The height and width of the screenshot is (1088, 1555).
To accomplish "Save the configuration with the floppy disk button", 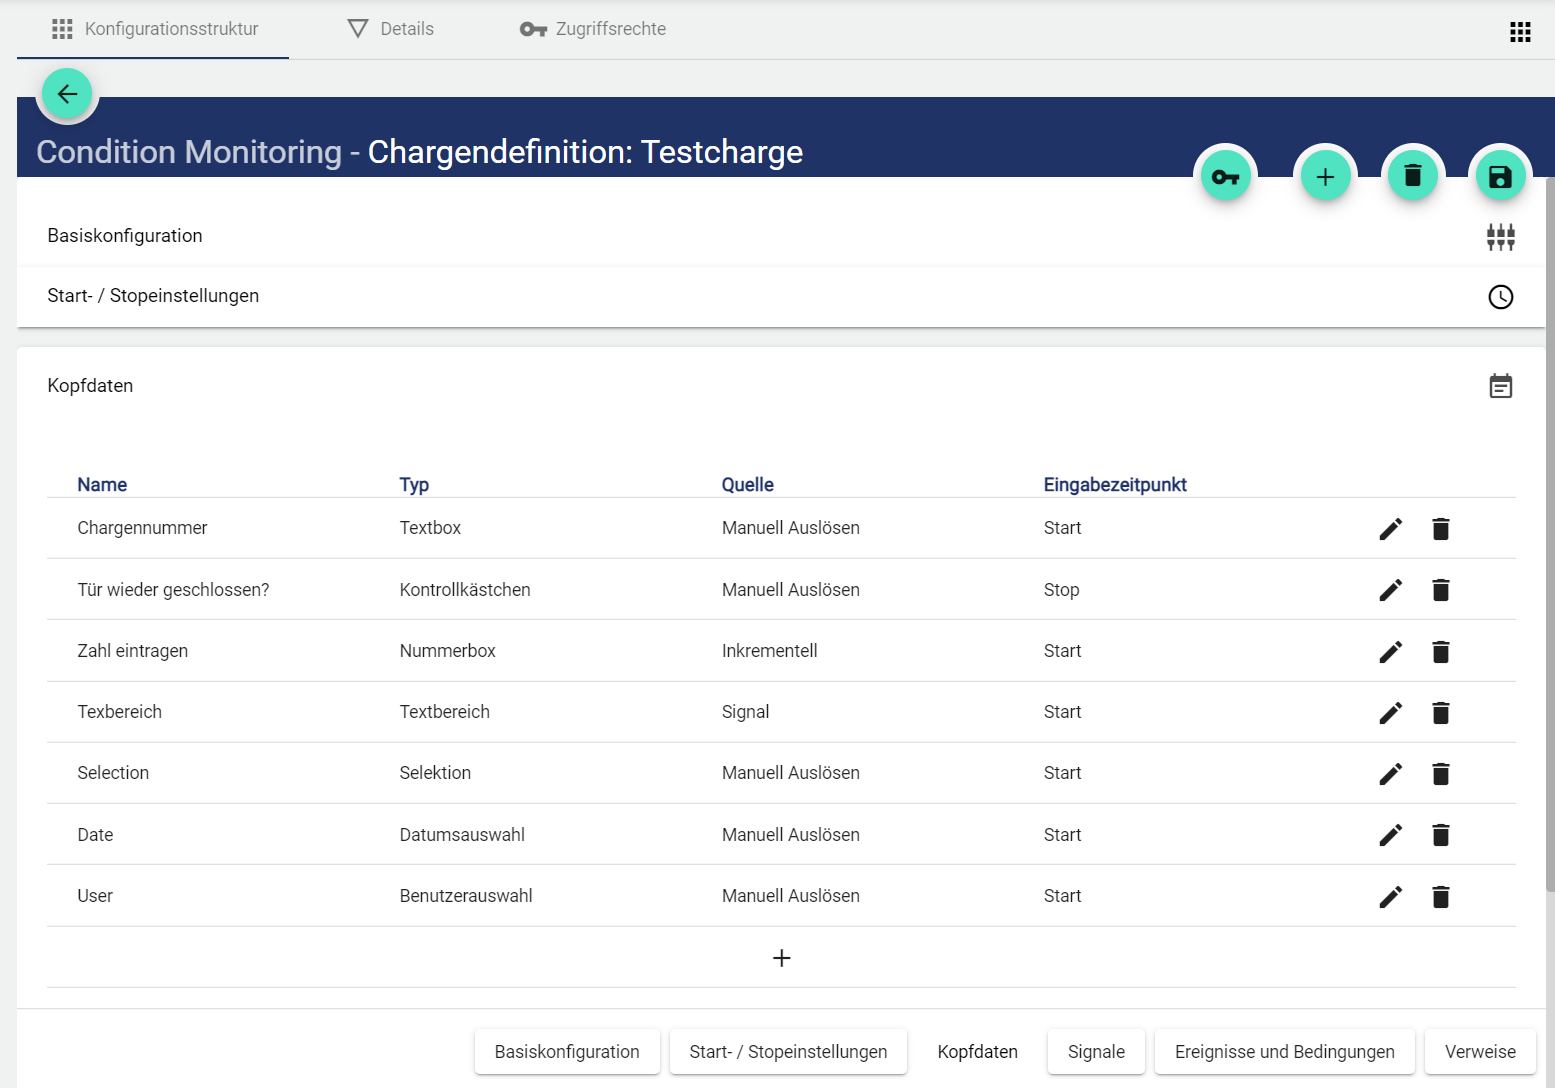I will point(1500,177).
